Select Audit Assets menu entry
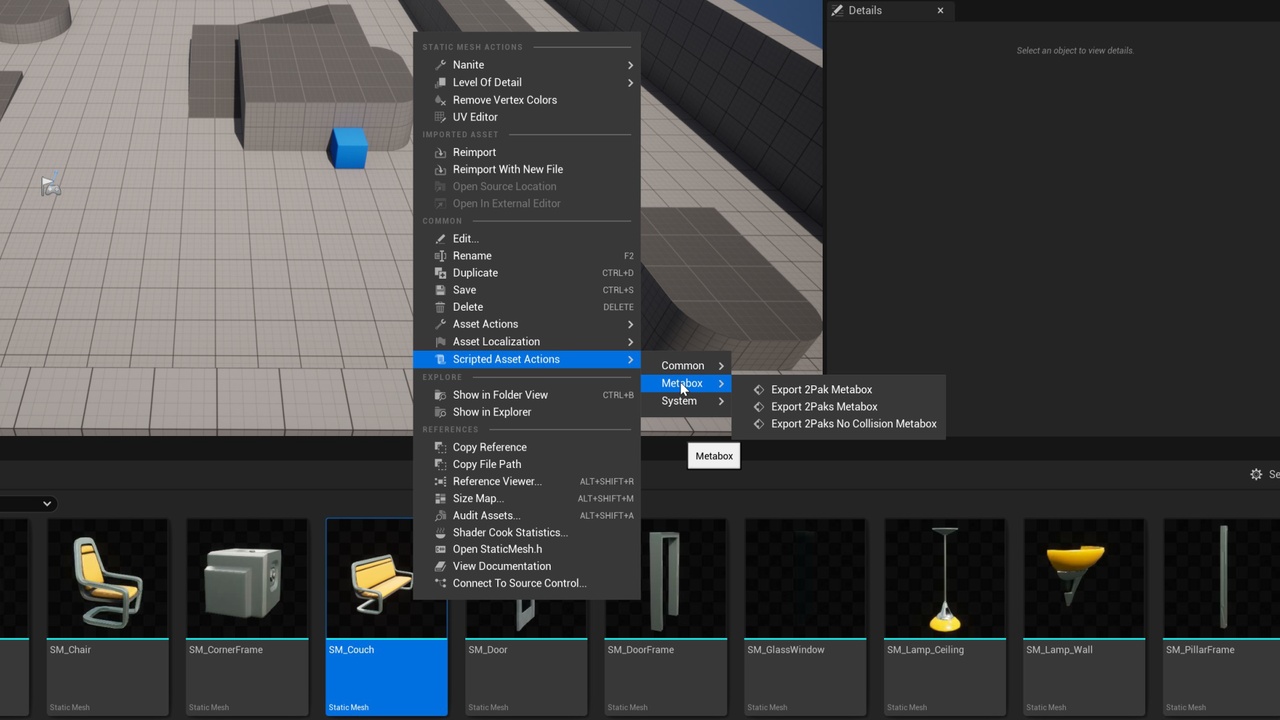This screenshot has width=1280, height=720. 526,515
